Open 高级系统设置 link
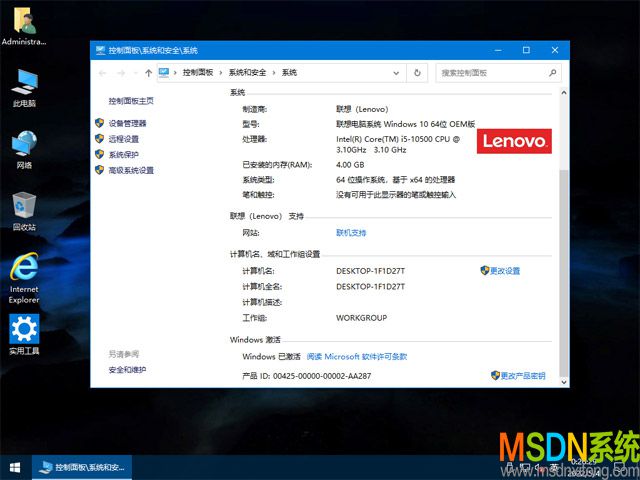Image resolution: width=640 pixels, height=480 pixels. 131,170
